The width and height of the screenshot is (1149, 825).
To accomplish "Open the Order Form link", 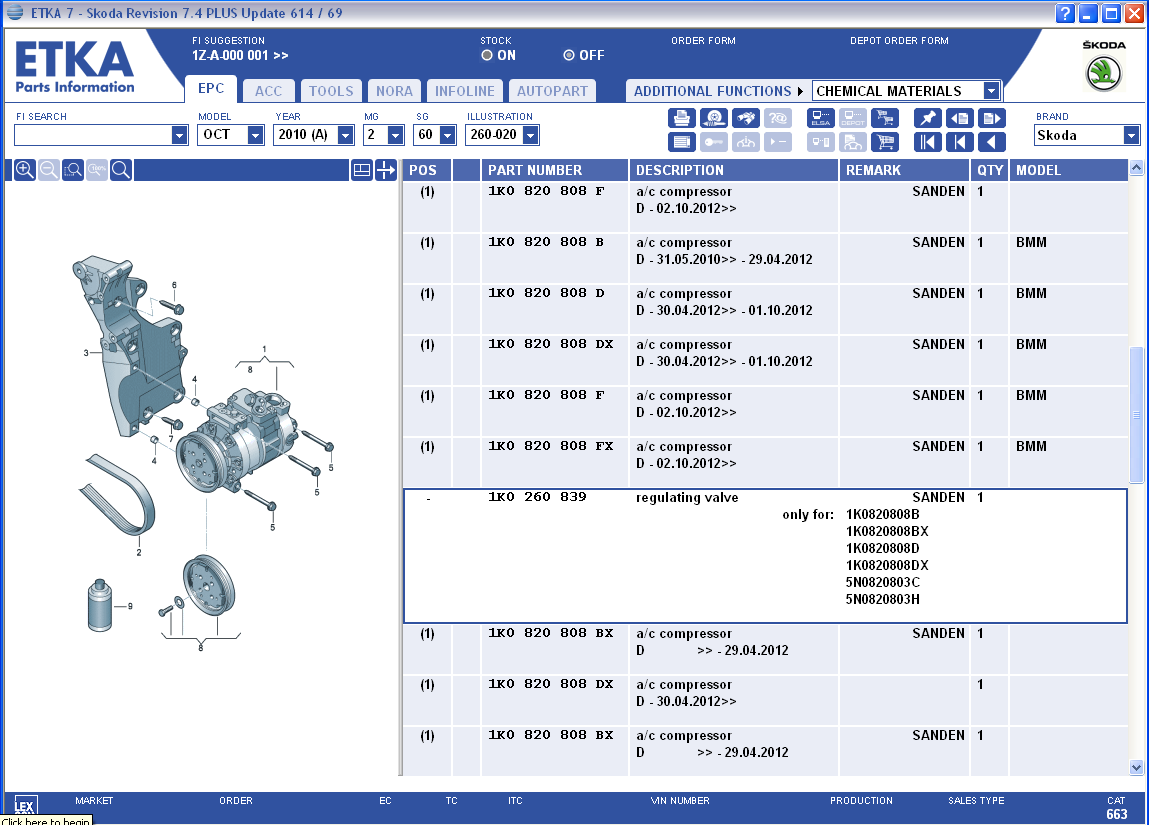I will coord(703,41).
